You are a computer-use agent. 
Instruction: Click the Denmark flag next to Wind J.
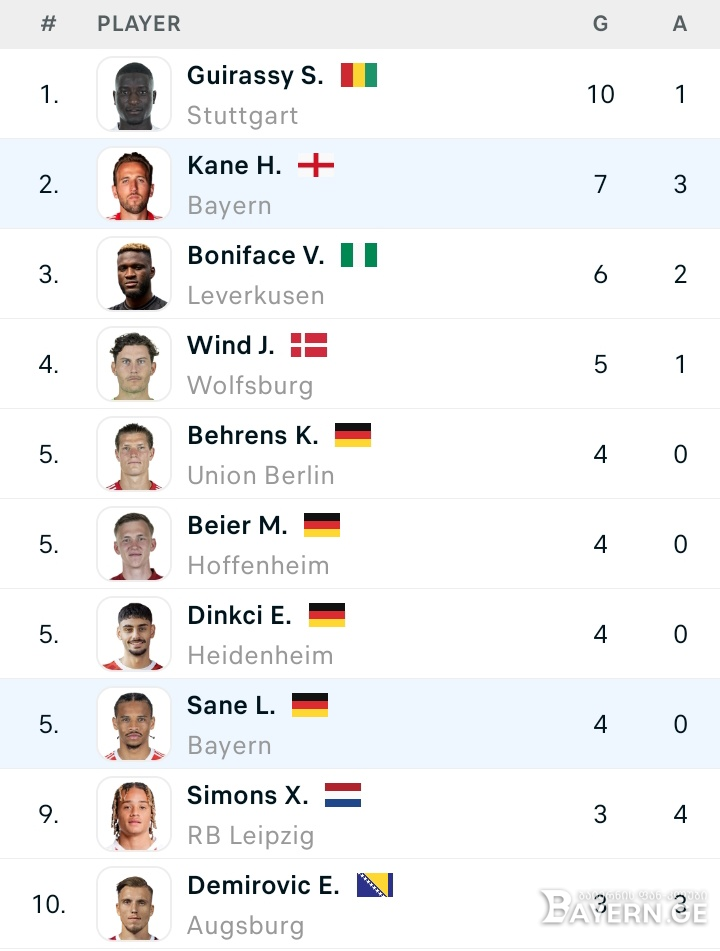[309, 345]
